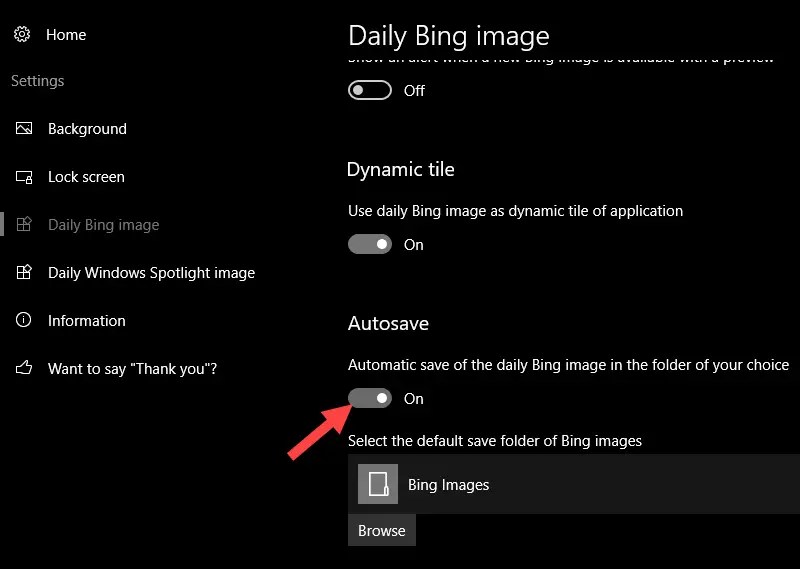Click the Bing Images folder entry

574,484
